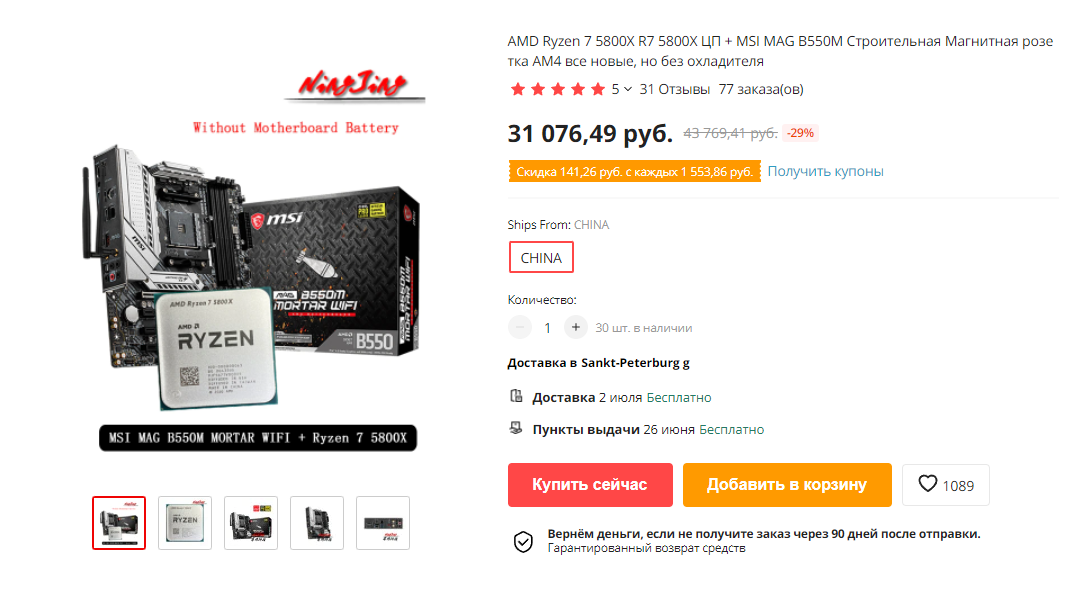Click the delivery truck icon

(516, 396)
